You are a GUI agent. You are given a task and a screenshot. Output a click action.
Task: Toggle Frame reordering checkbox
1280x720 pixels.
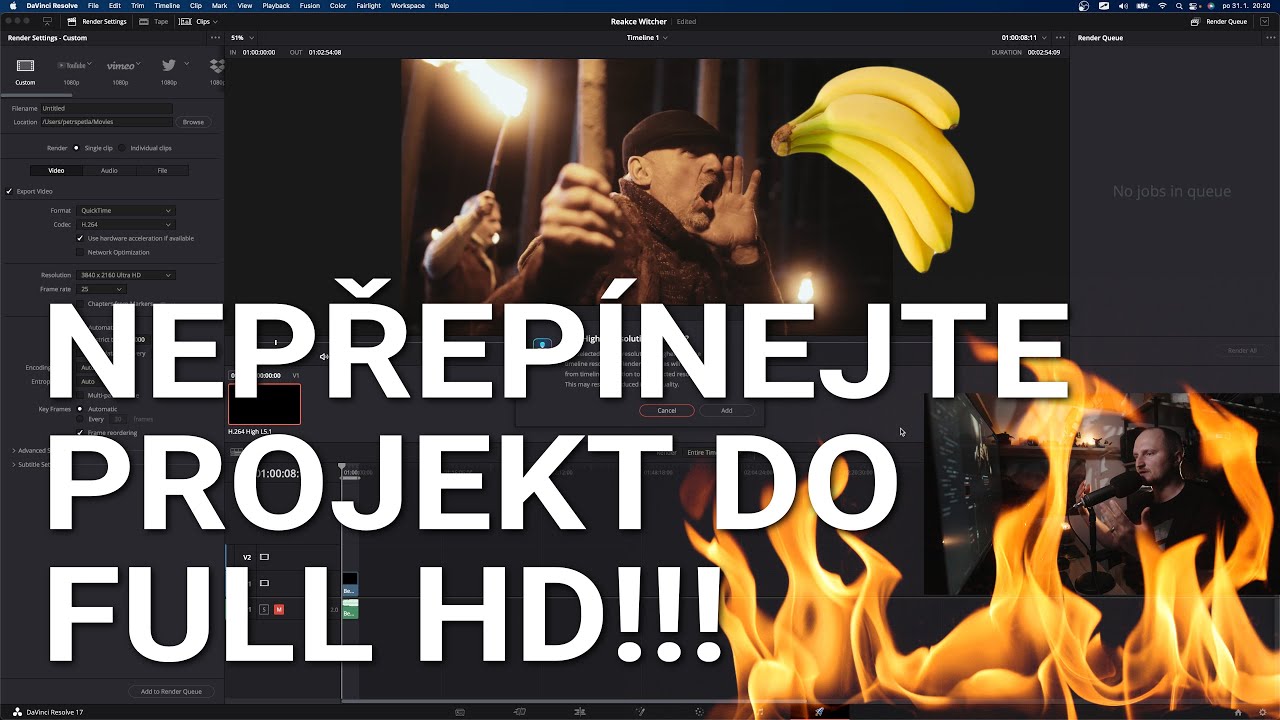pyautogui.click(x=80, y=433)
